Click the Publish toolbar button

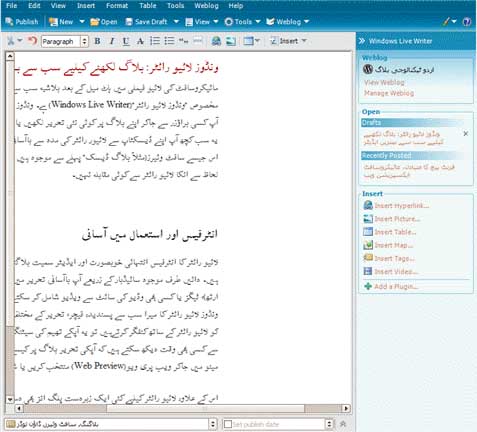coord(22,22)
